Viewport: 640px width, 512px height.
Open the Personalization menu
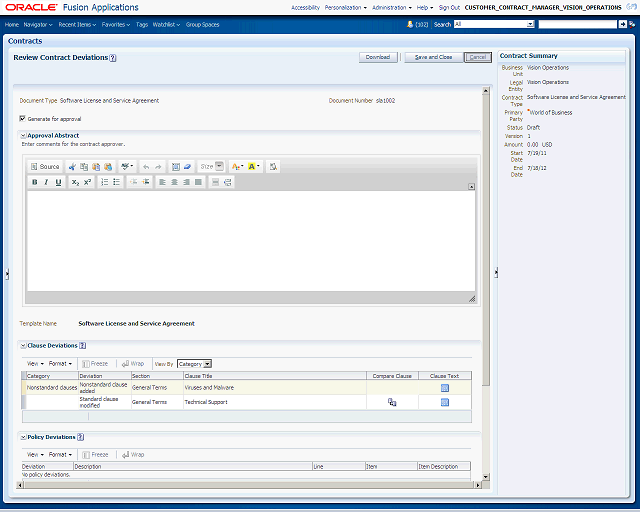coord(346,7)
